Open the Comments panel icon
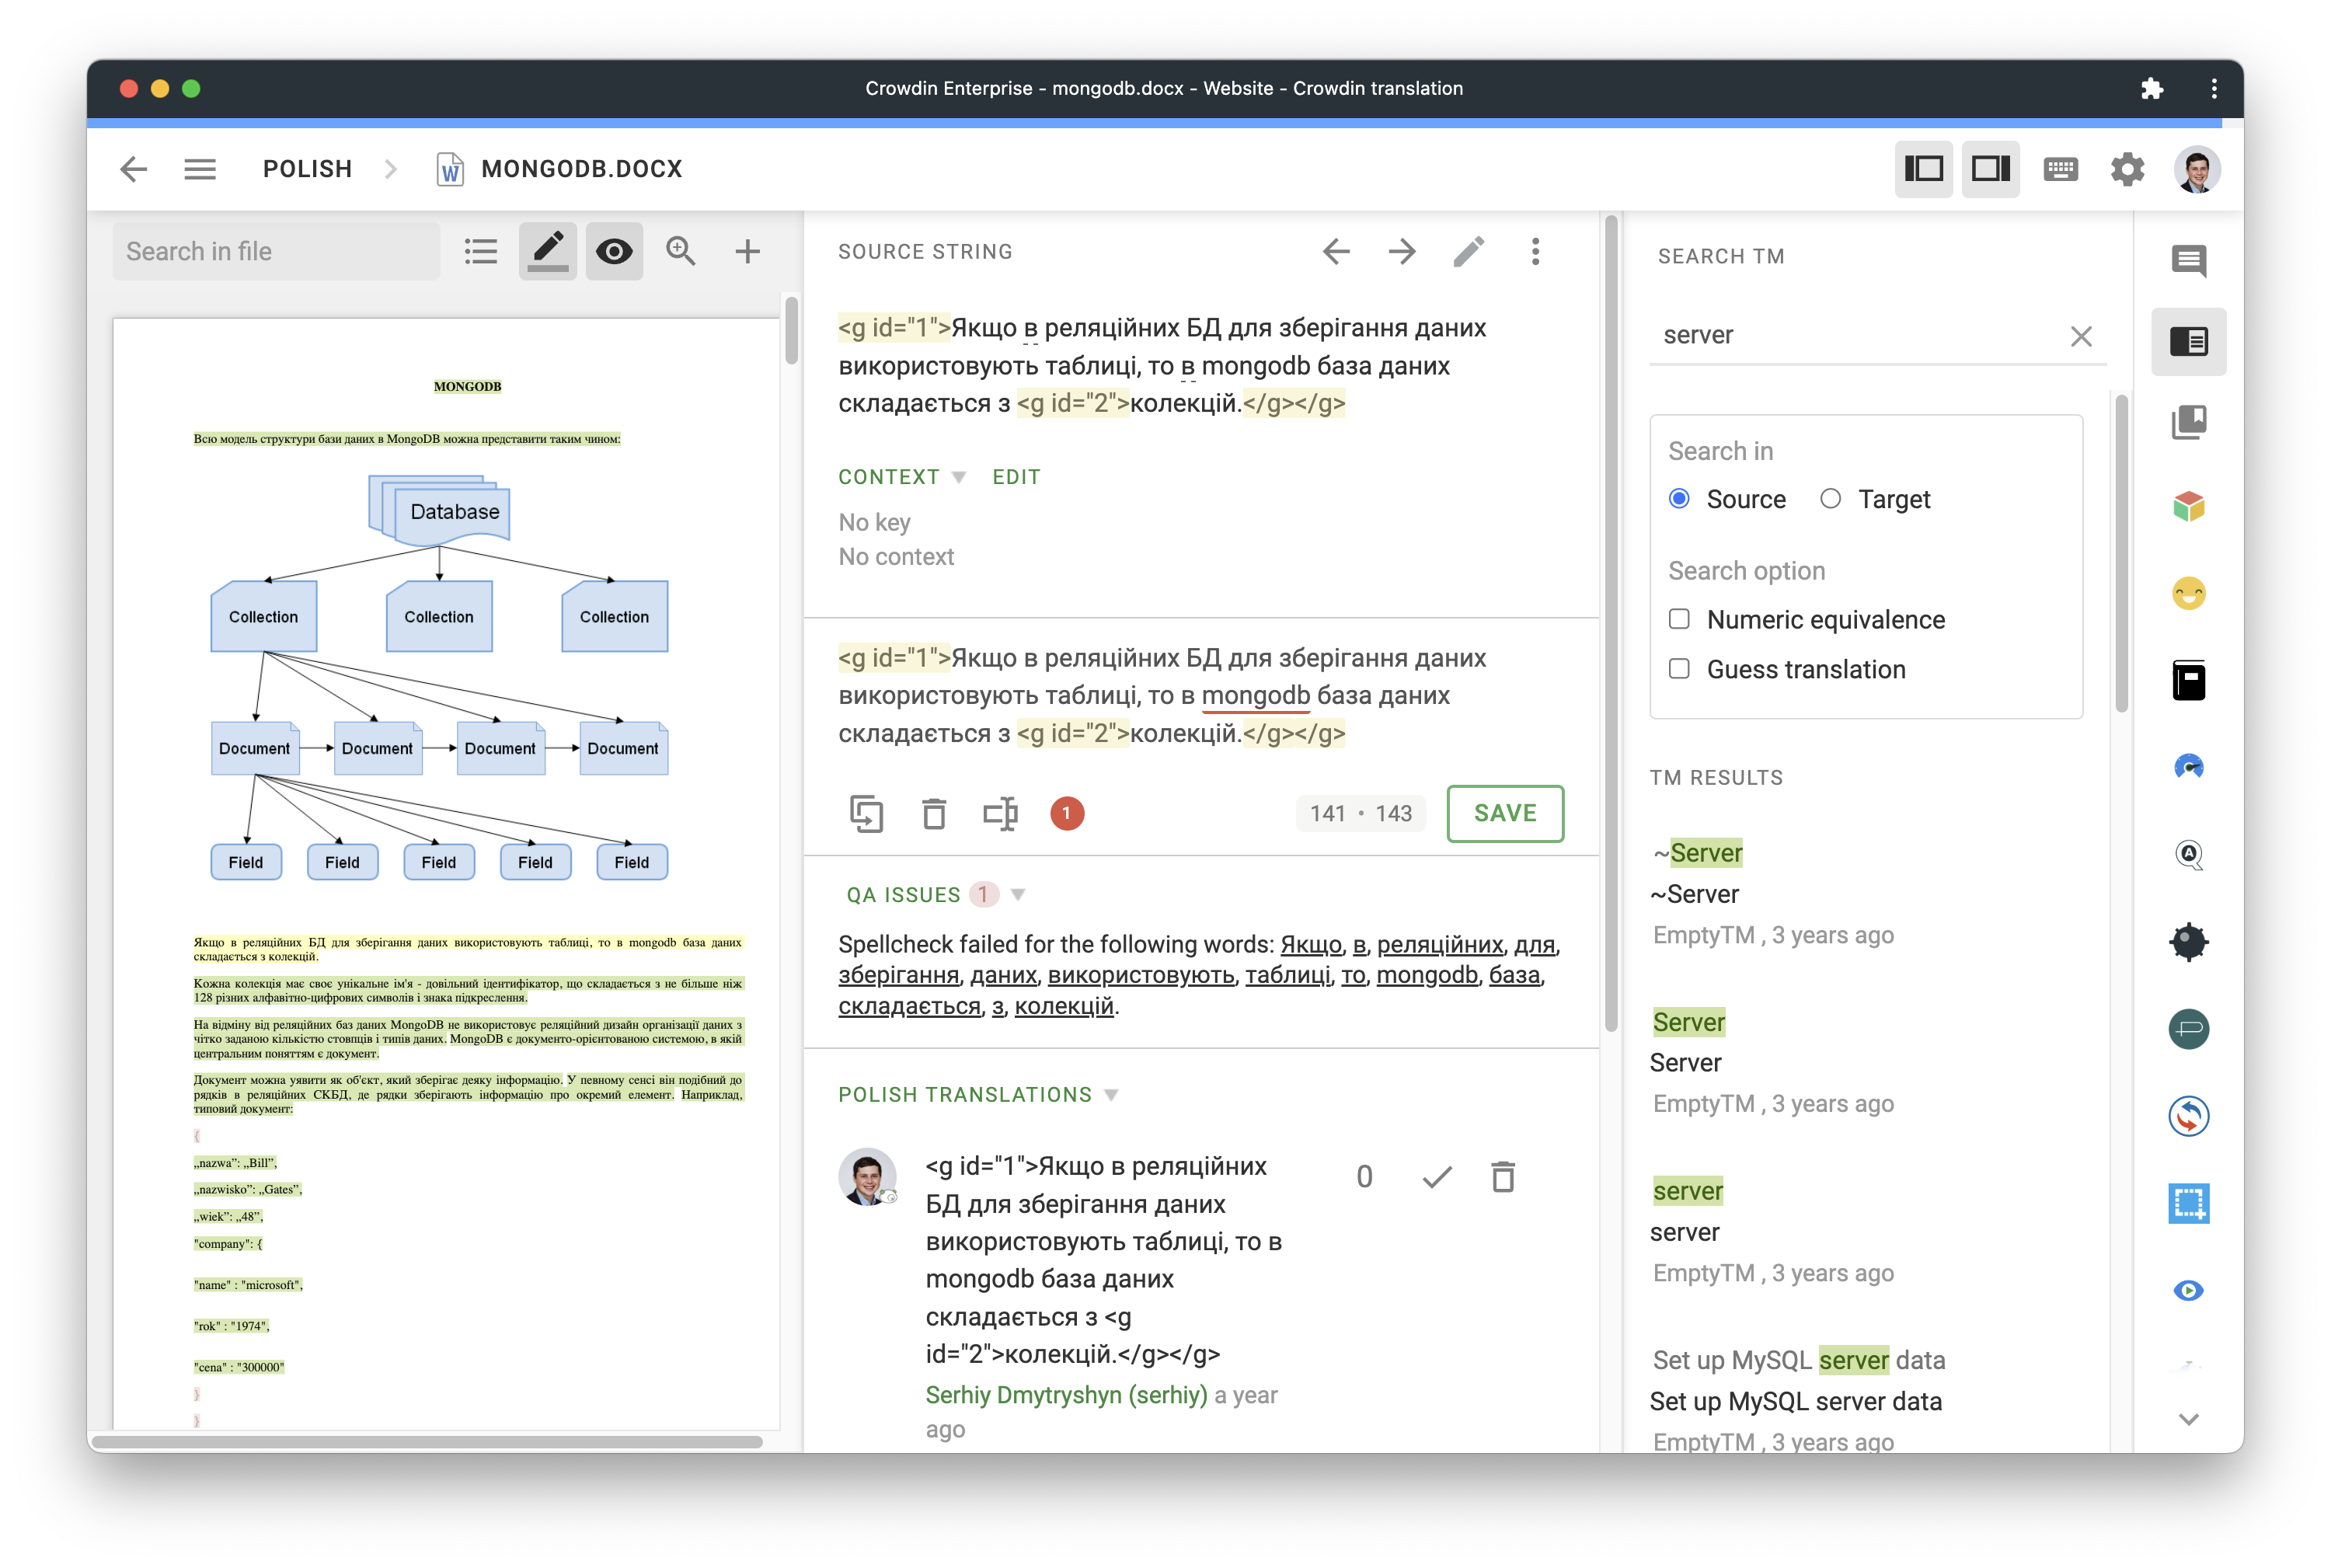 click(2188, 261)
